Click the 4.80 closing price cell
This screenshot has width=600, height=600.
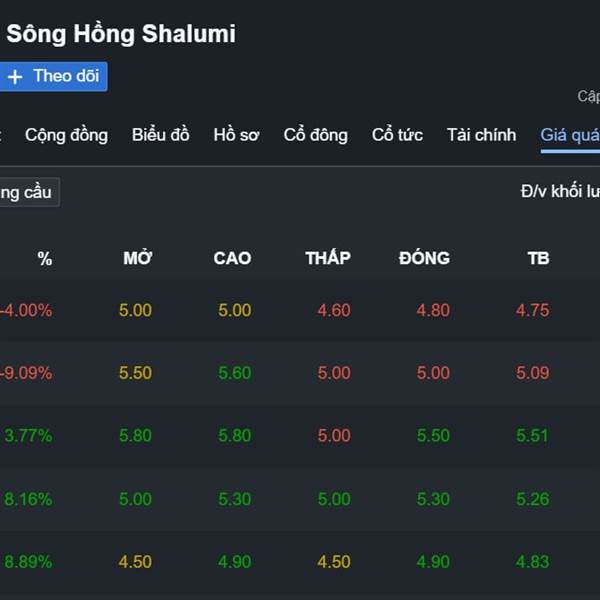coord(433,310)
